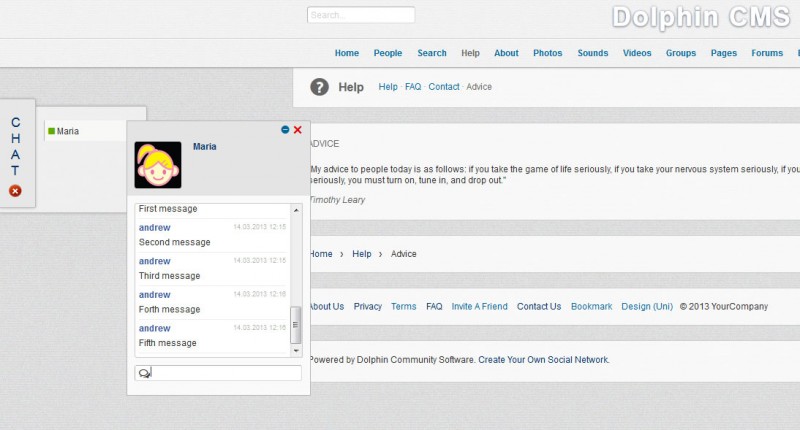Click the 'Third message' chat text
The image size is (800, 430).
(x=169, y=276)
